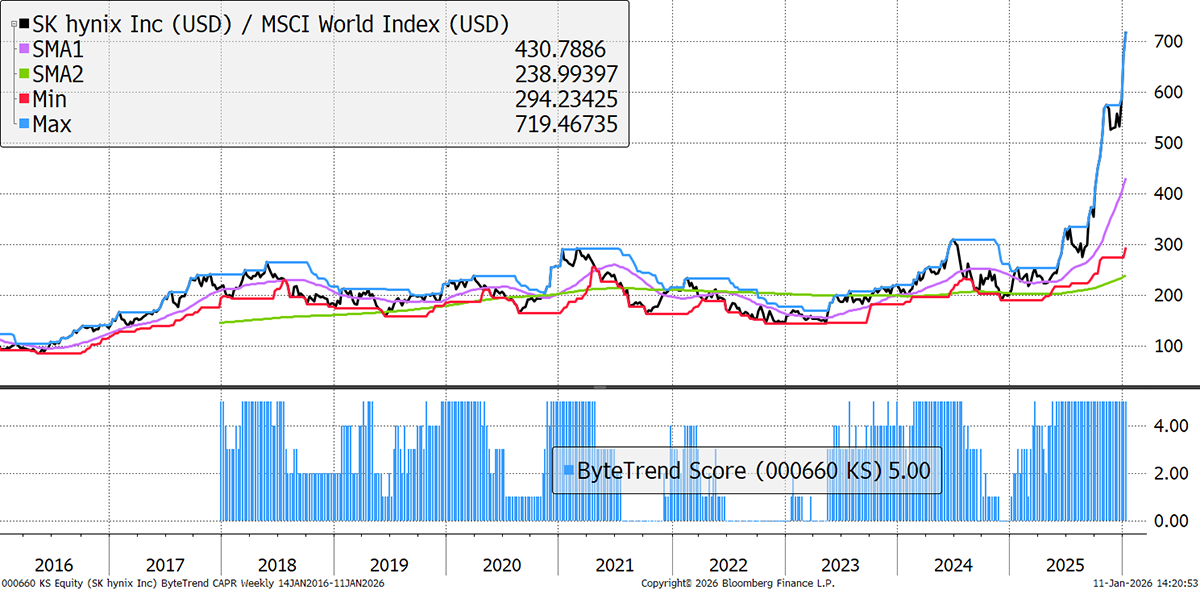Click the blue Max legend swatch

click(23, 124)
